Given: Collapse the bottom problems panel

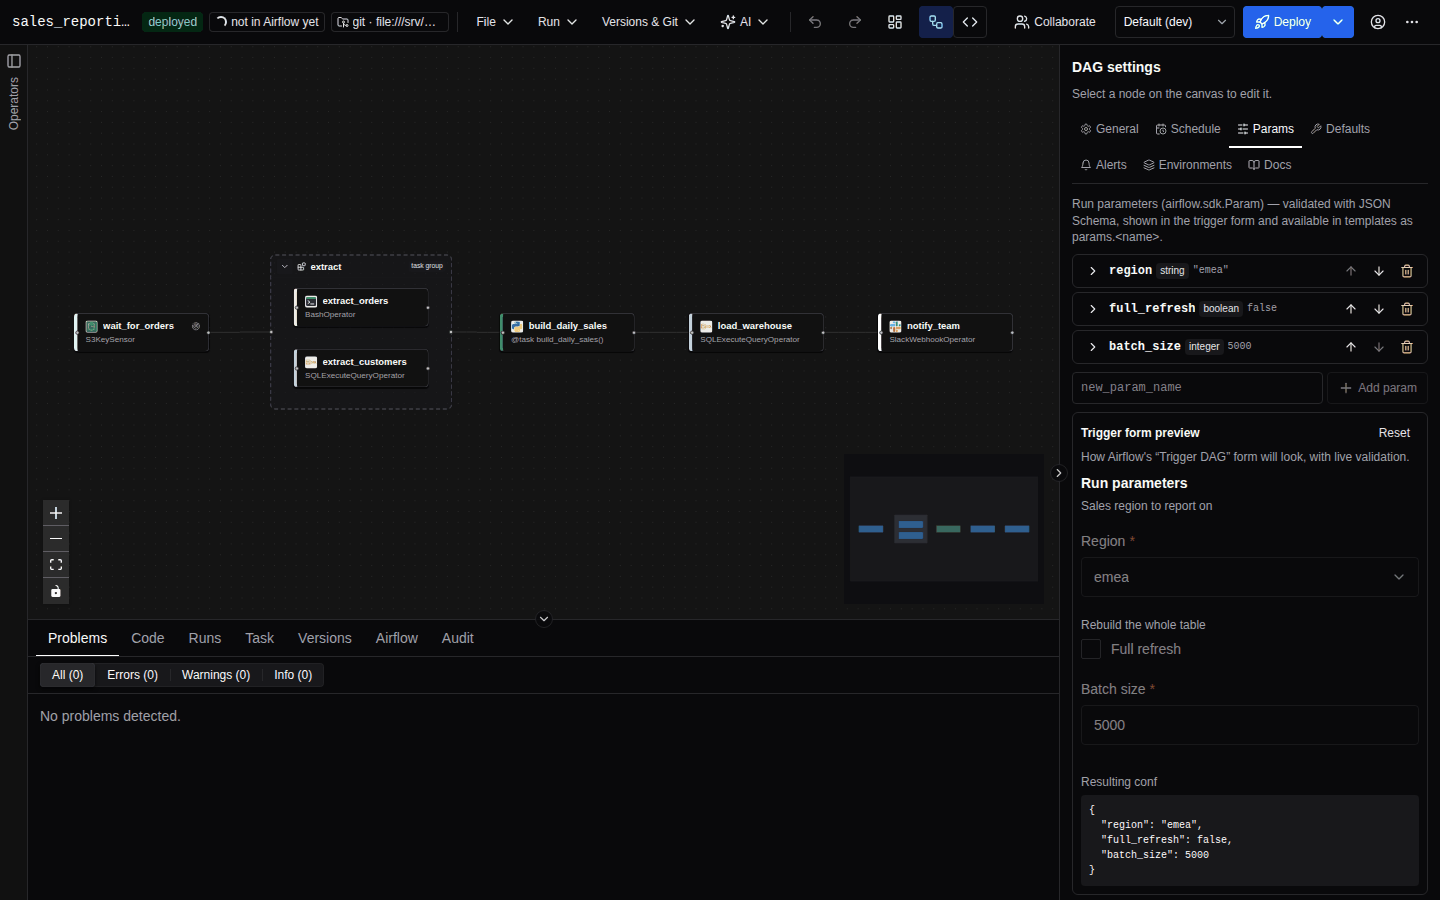Looking at the screenshot, I should [x=544, y=619].
